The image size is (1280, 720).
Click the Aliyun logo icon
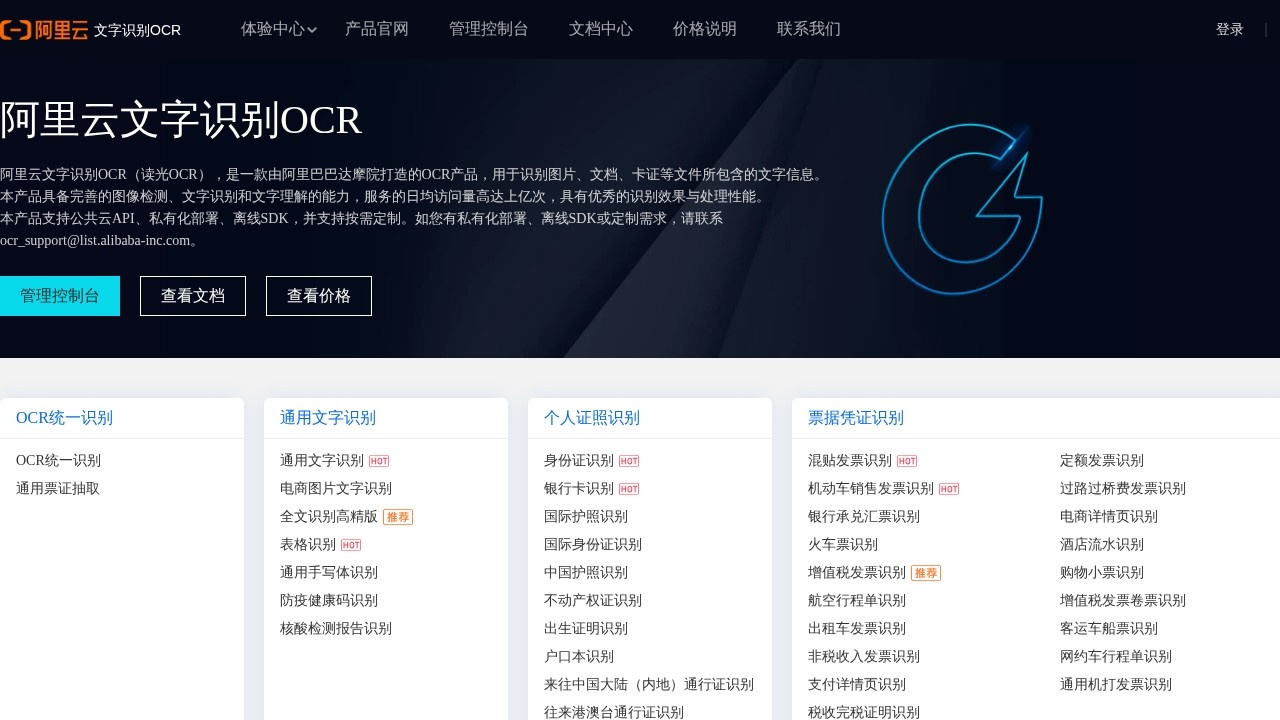[x=44, y=30]
